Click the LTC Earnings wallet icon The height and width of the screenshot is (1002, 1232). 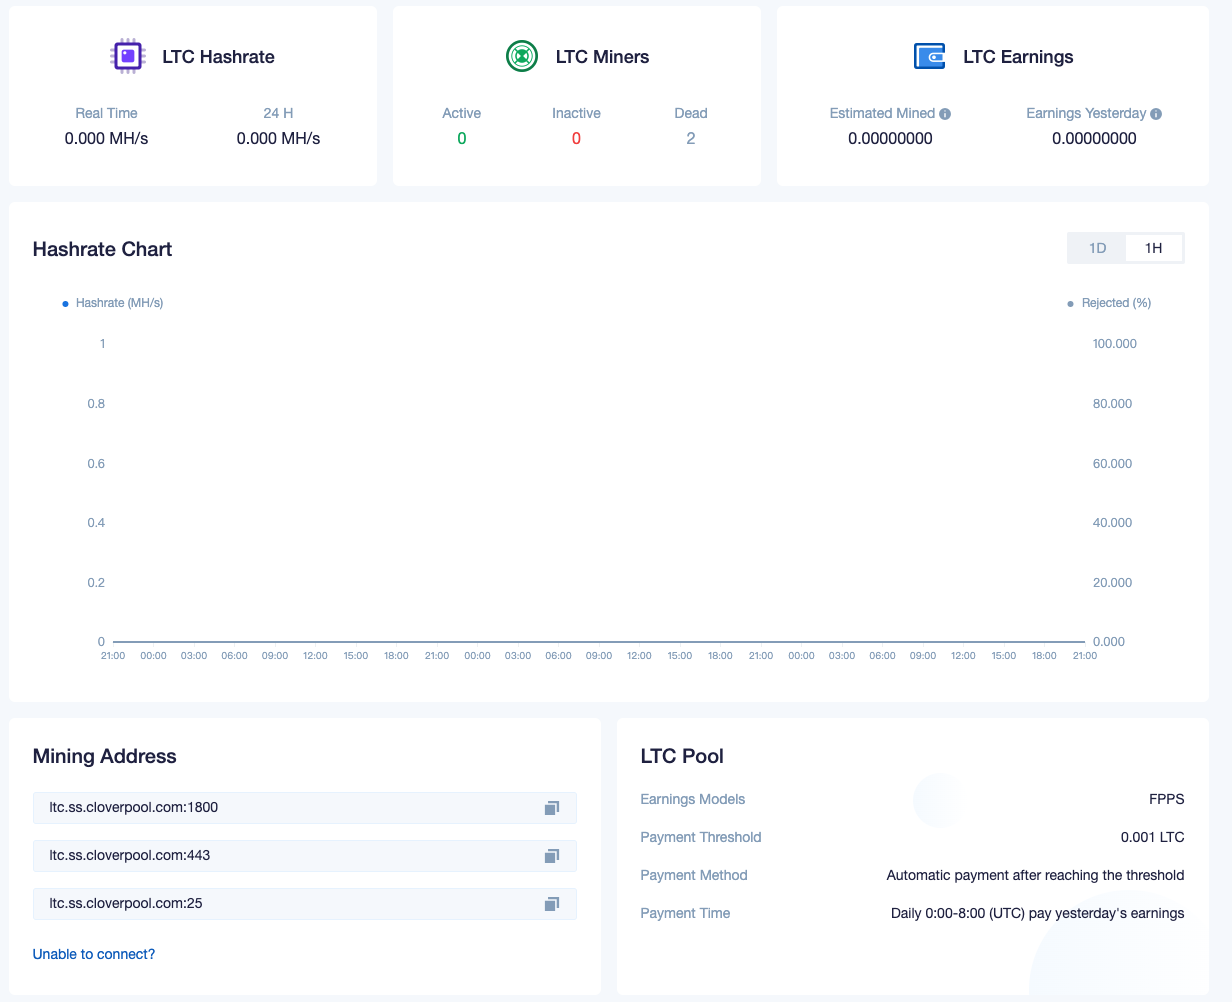point(930,56)
